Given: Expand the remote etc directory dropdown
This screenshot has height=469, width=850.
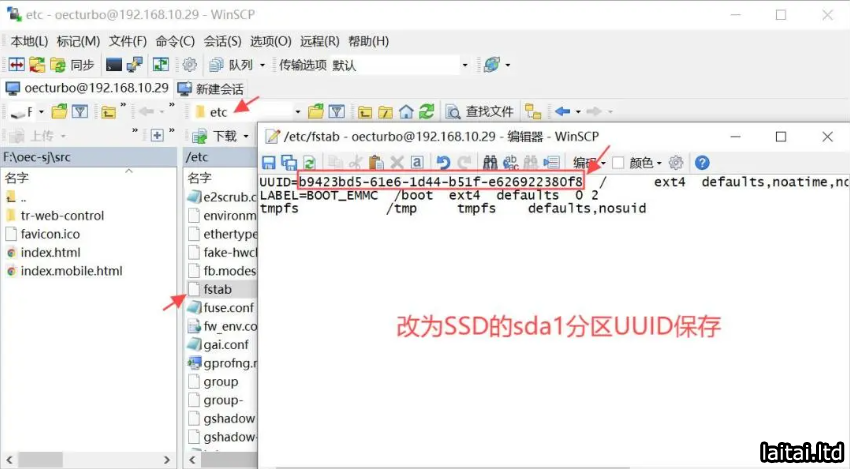Looking at the screenshot, I should [x=297, y=112].
